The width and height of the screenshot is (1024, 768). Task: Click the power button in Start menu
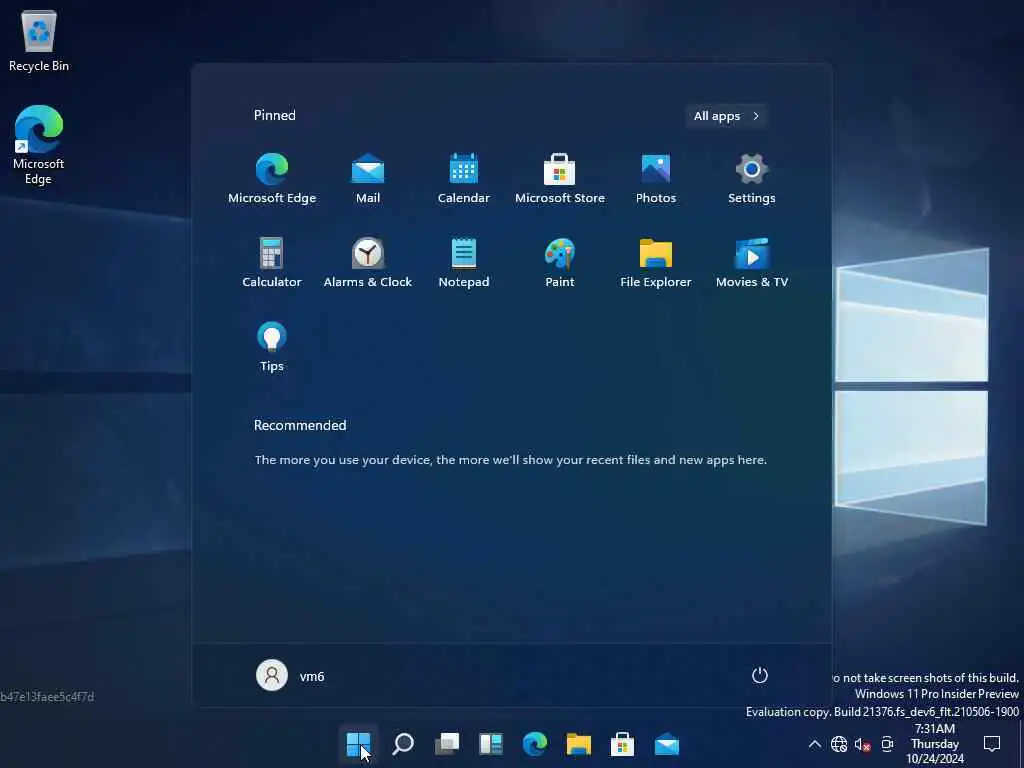[x=760, y=675]
